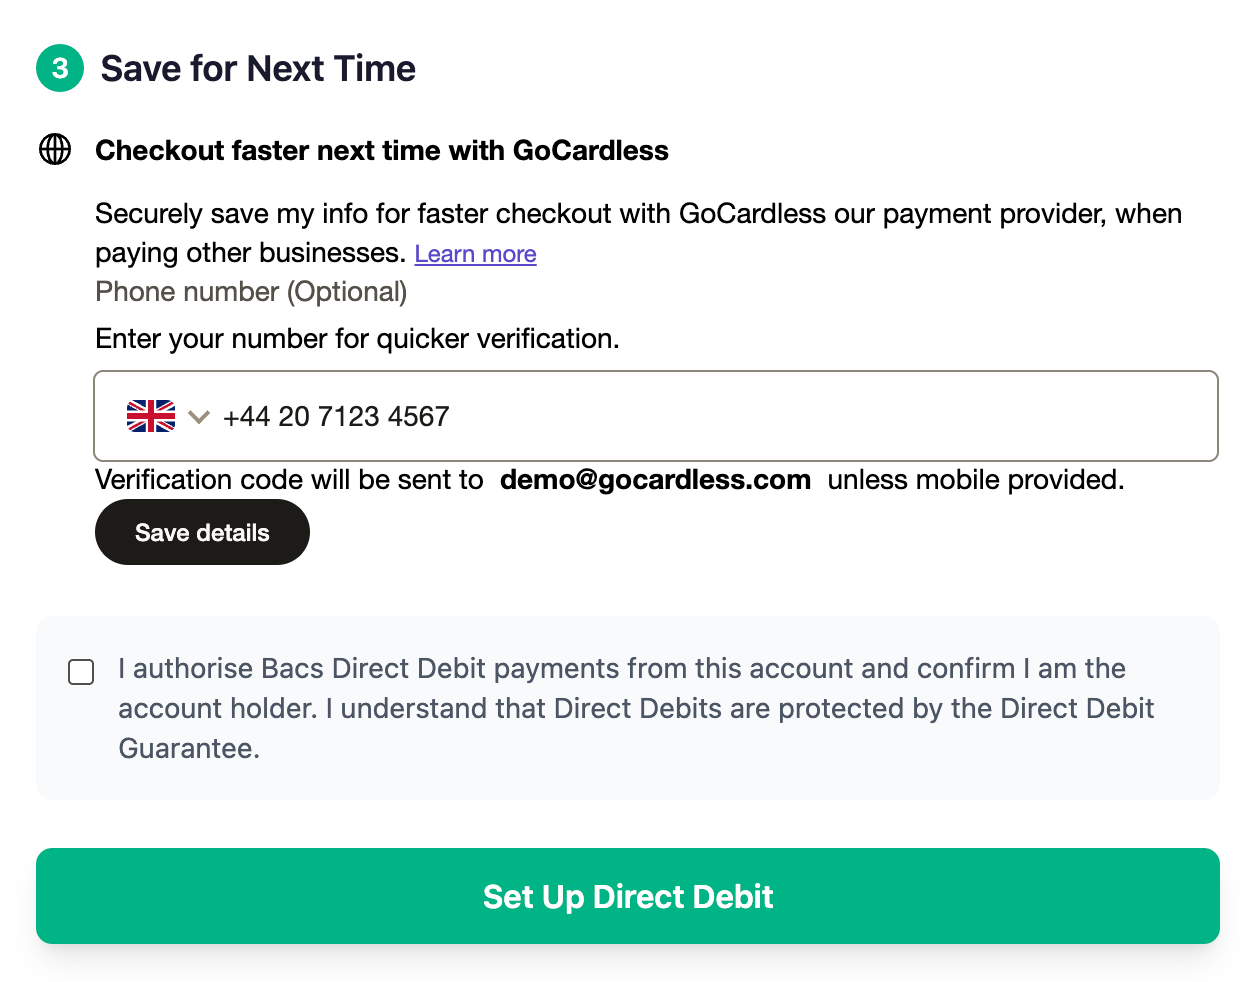1258x982 pixels.
Task: Tick the Bacs Direct Debit authorisation checkbox
Action: [81, 672]
